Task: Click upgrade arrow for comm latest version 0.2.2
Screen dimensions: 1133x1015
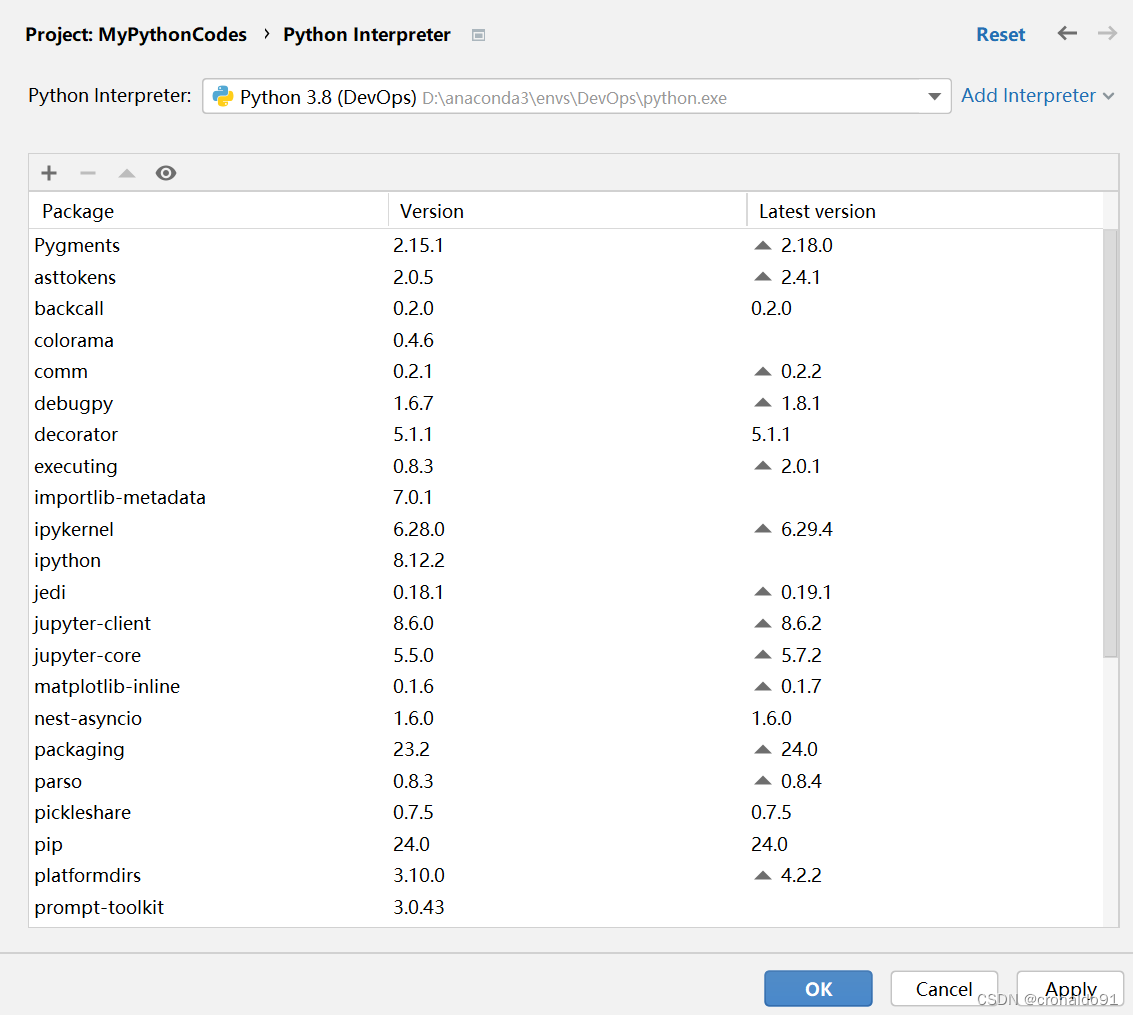Action: pos(762,371)
